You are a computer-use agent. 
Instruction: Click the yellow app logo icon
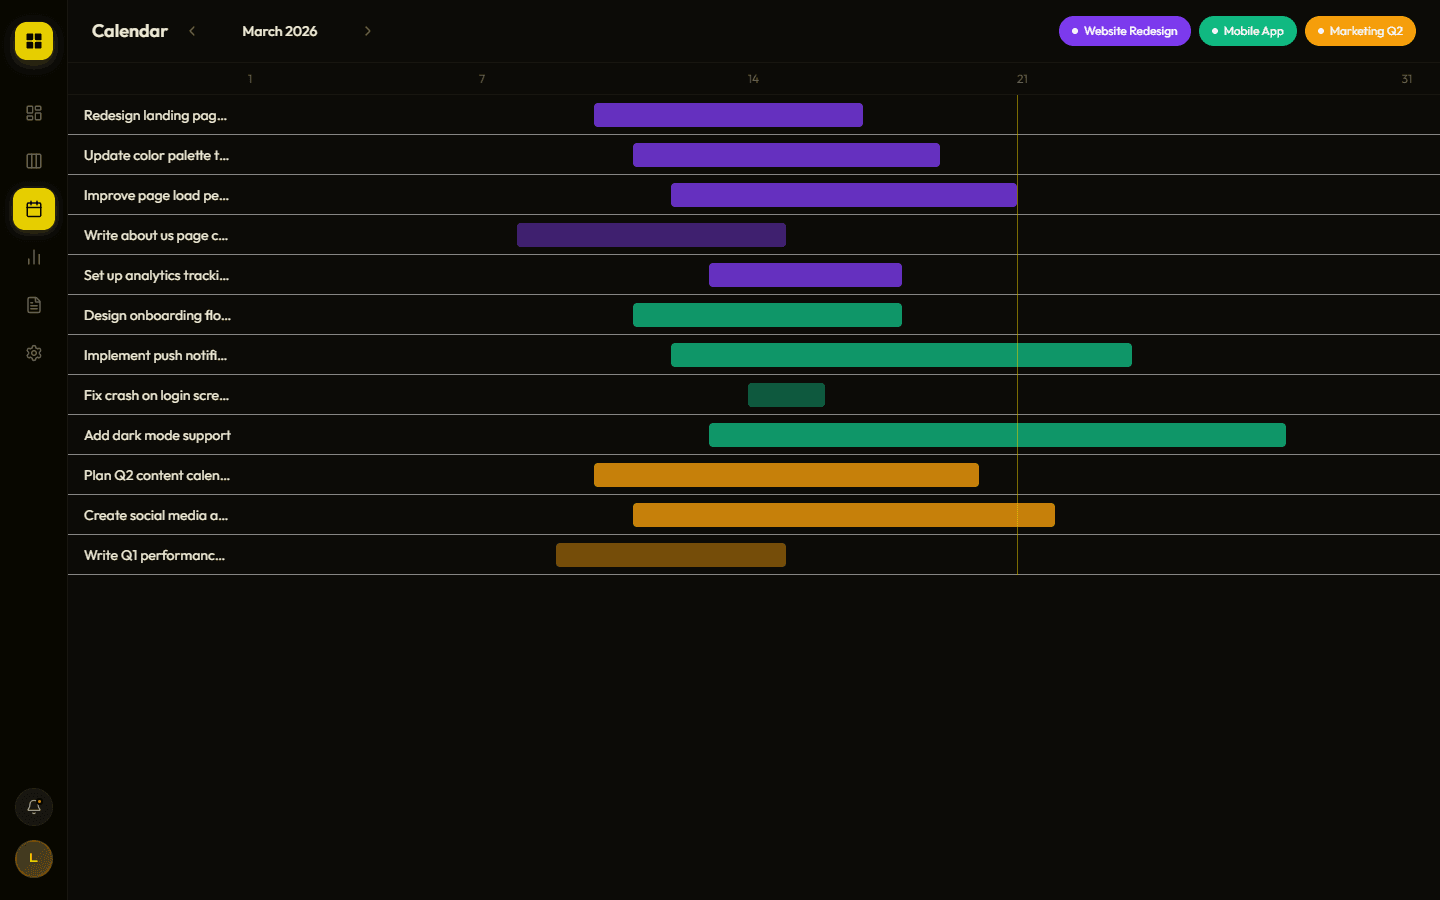34,41
